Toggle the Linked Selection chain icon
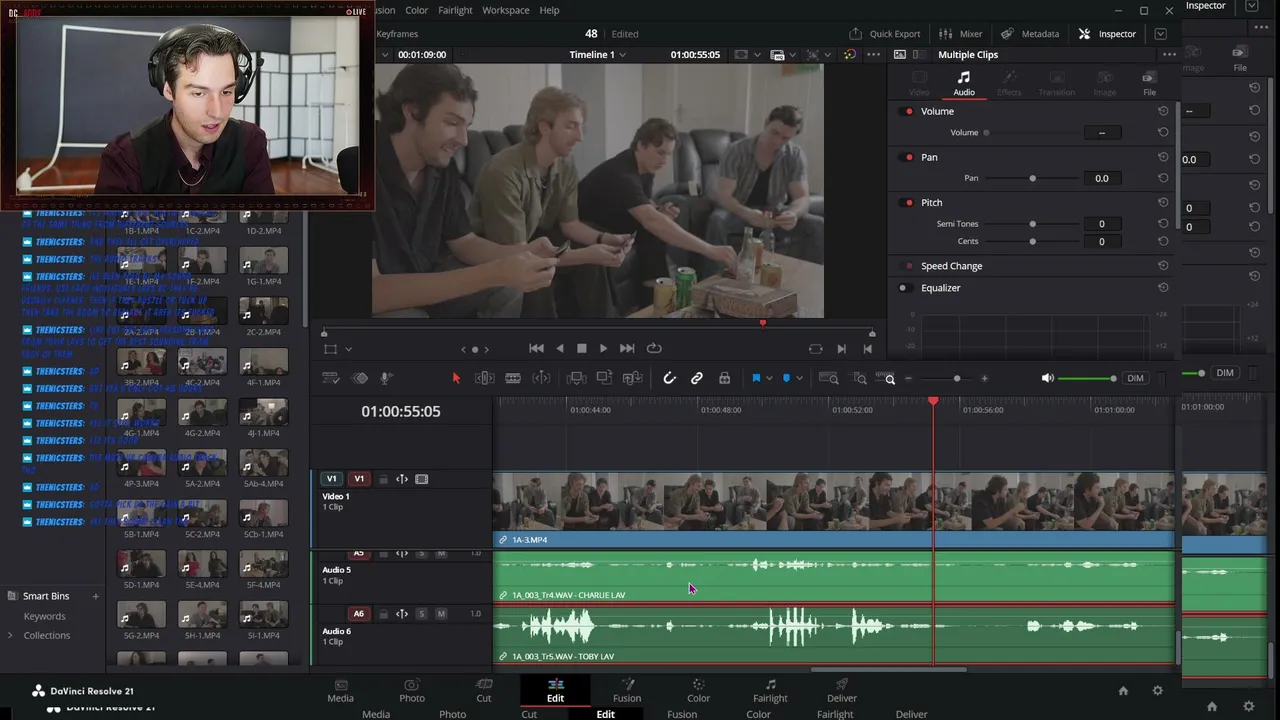The image size is (1280, 720). 697,378
